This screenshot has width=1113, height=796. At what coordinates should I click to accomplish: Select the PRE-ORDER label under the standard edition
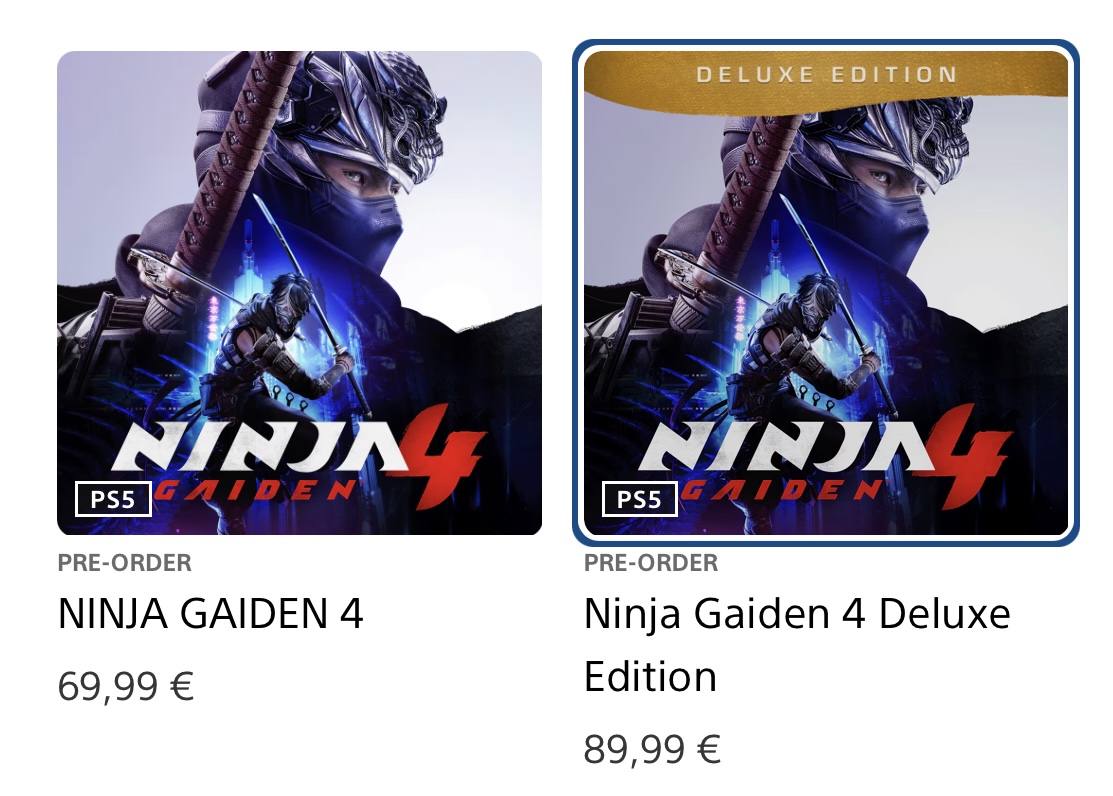[124, 563]
